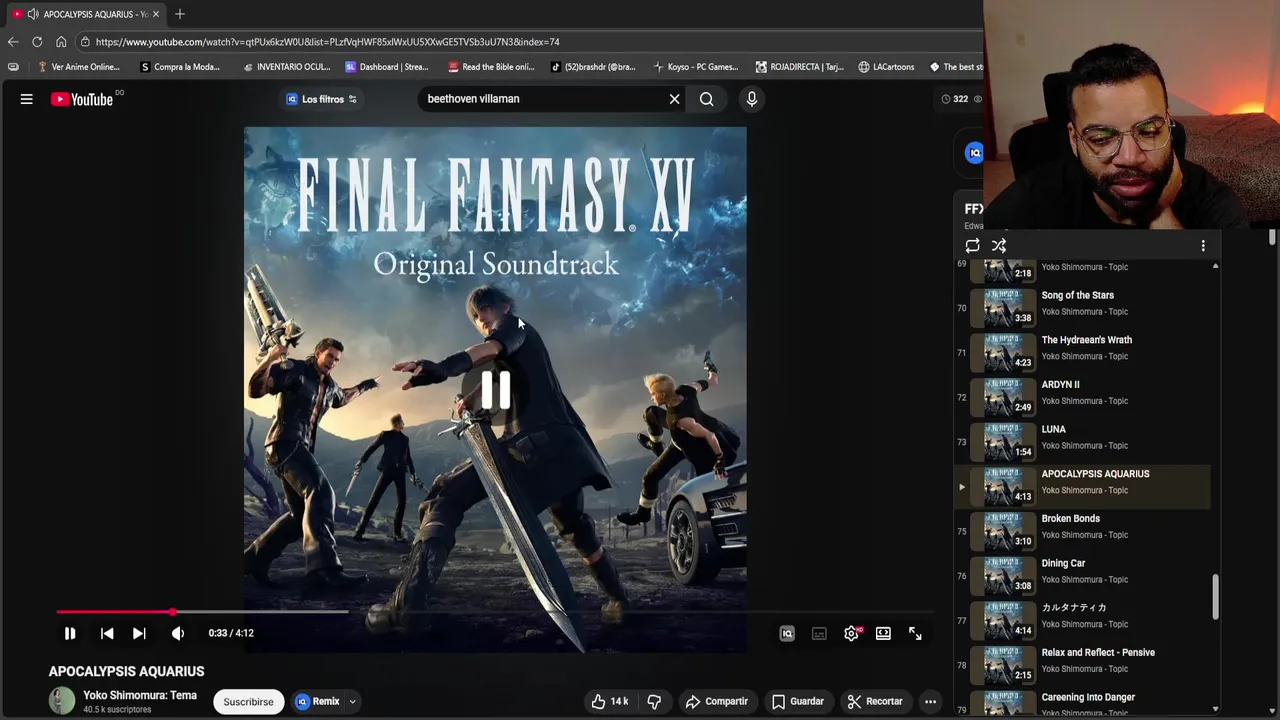This screenshot has width=1280, height=720.
Task: Open playlist three-dot menu
Action: 1203,245
